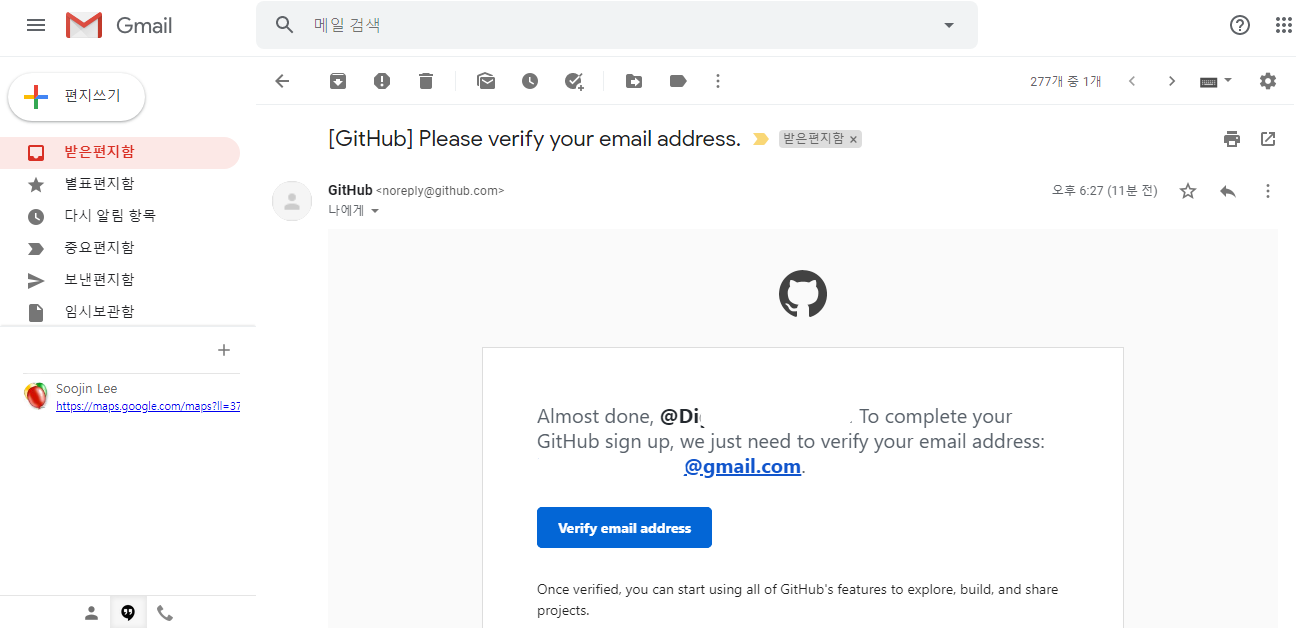Open the 별표편지함 folder
The width and height of the screenshot is (1296, 628).
99,183
